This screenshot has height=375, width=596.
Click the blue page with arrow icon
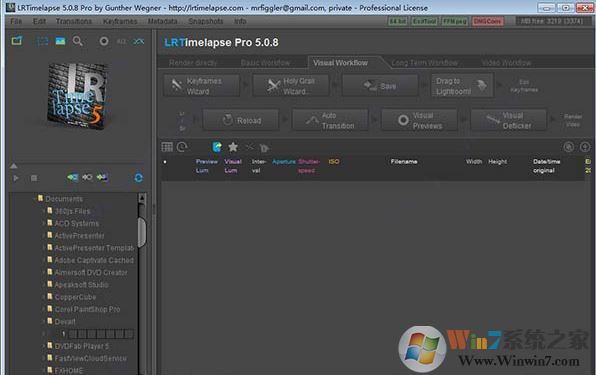click(217, 147)
